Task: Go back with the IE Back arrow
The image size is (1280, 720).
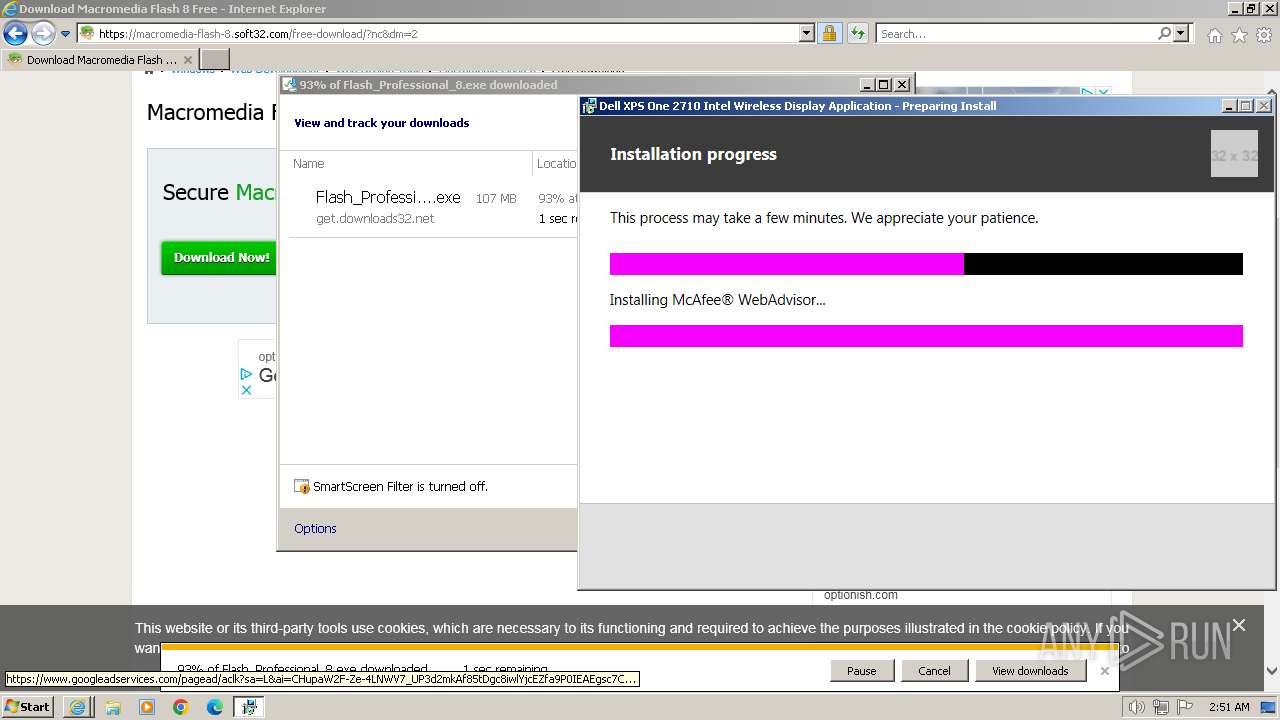Action: pos(15,33)
